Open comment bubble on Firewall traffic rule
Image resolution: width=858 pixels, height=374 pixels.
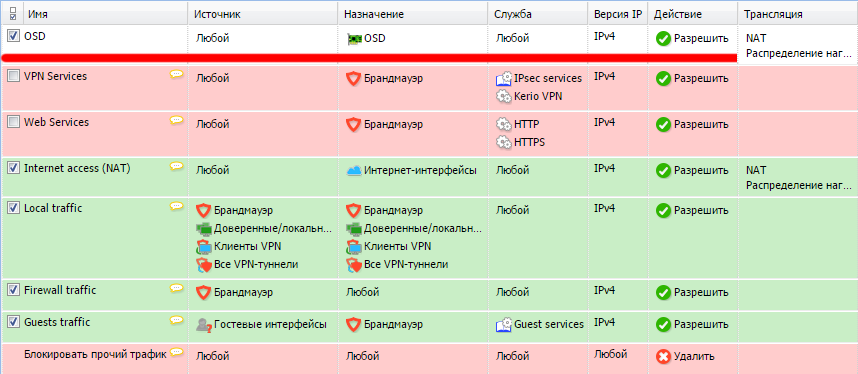(176, 288)
